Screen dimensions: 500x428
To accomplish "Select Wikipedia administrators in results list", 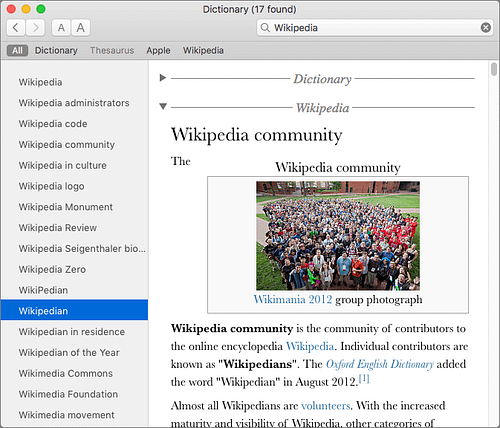I will click(75, 103).
